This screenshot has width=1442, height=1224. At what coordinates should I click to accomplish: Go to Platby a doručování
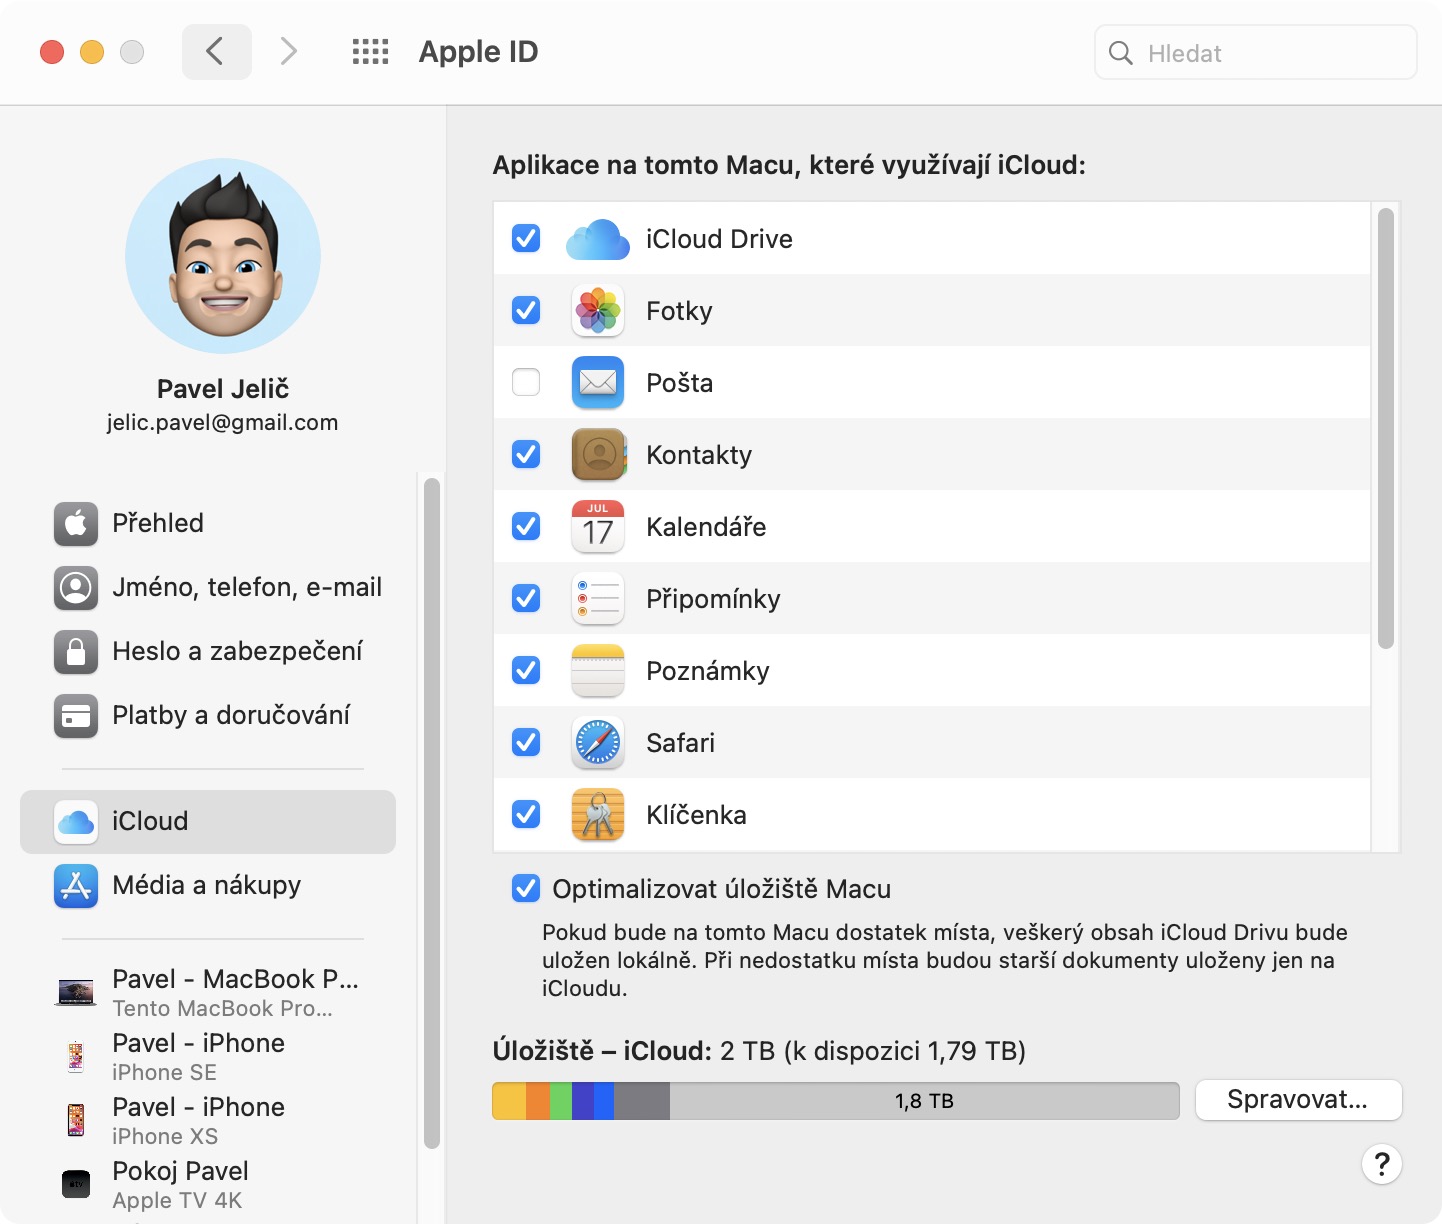click(x=230, y=716)
